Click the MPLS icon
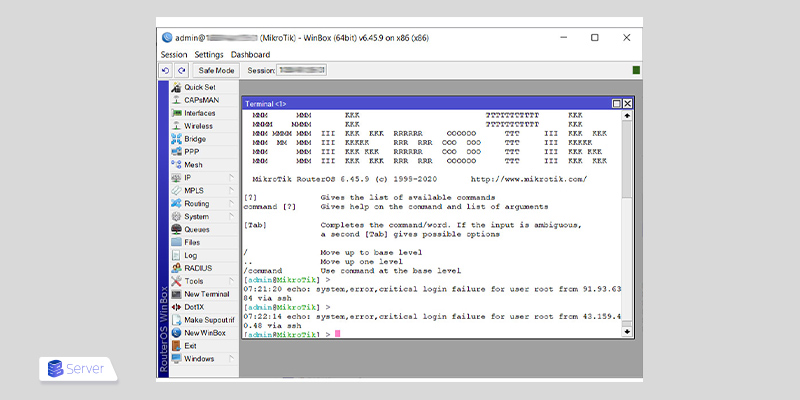The width and height of the screenshot is (800, 400). pyautogui.click(x=176, y=191)
